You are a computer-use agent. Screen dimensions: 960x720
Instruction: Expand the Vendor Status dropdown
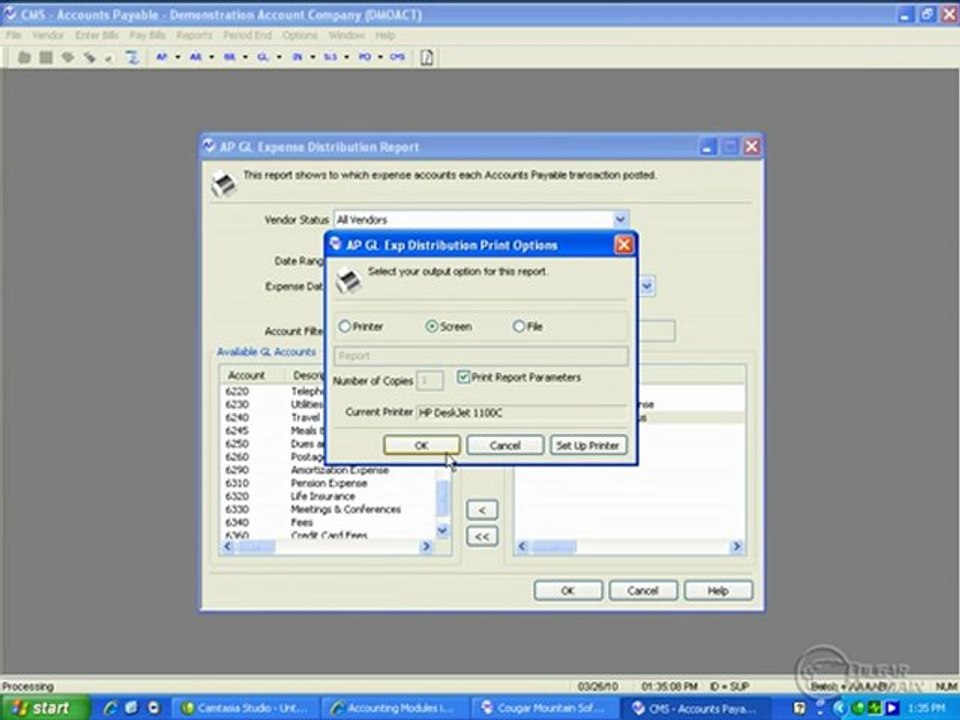(x=620, y=219)
